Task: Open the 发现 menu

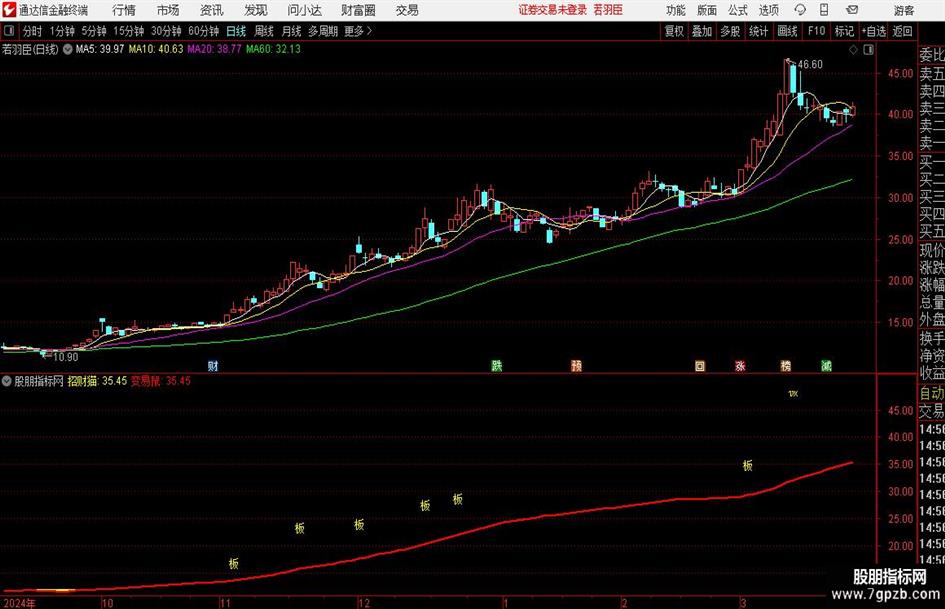Action: point(256,10)
